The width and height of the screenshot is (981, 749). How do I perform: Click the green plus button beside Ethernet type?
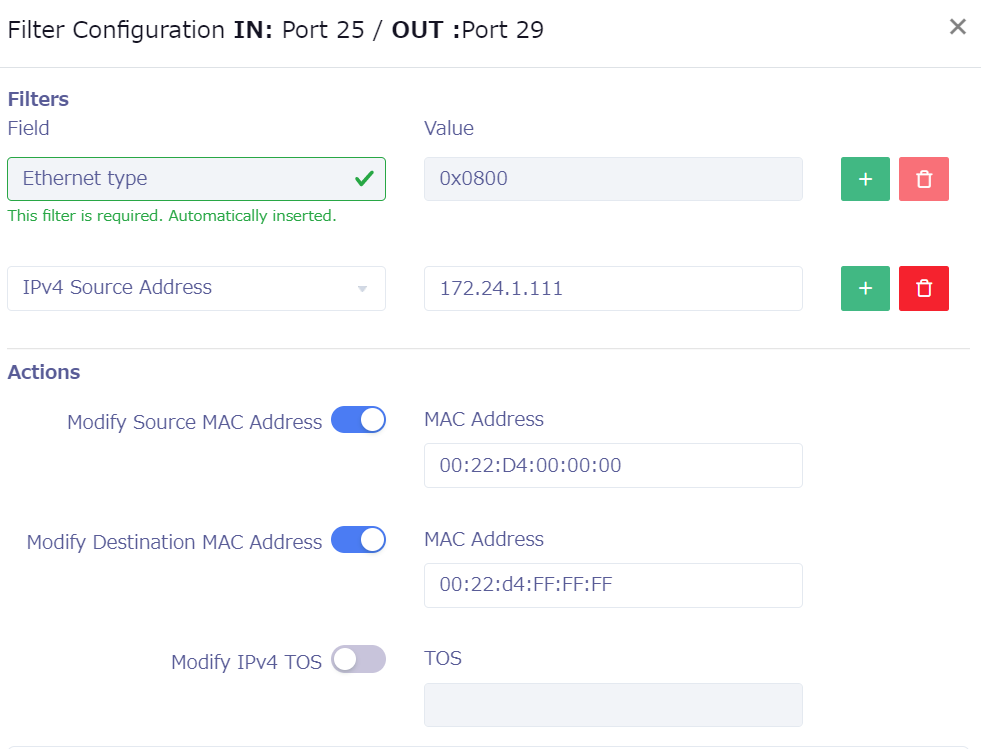[x=865, y=179]
